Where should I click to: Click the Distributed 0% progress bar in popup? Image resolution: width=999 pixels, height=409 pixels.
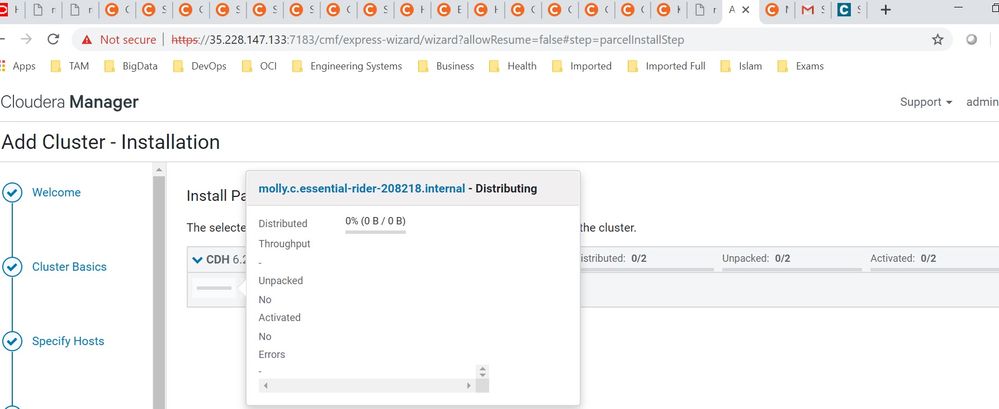click(375, 232)
